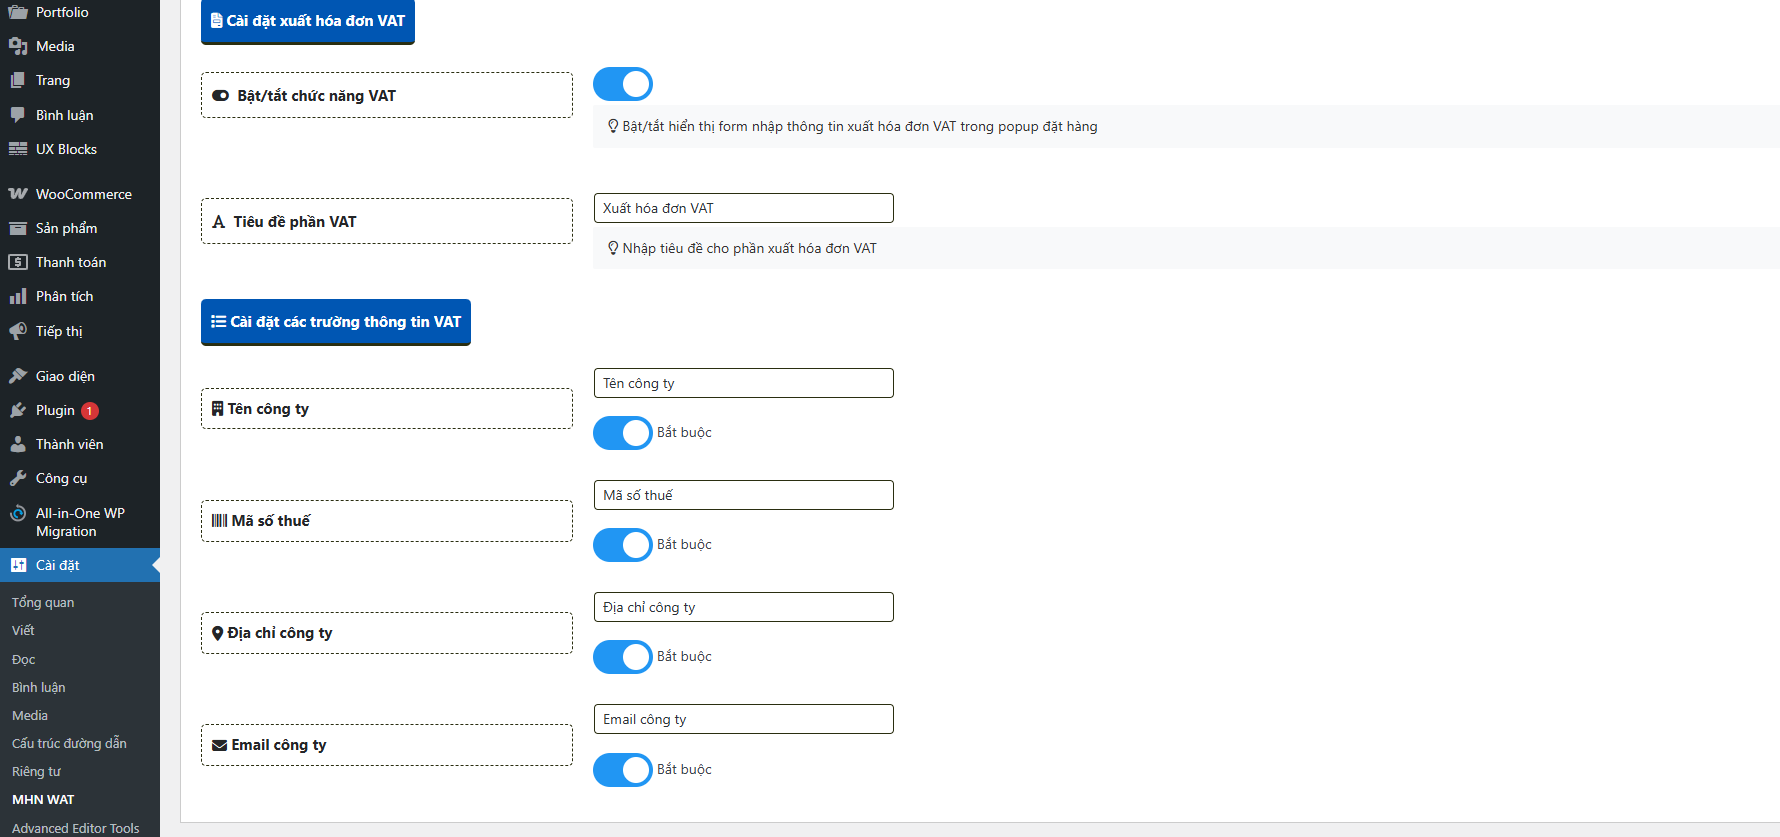
Task: Click the All-in-One WP Migration icon
Action: click(18, 514)
